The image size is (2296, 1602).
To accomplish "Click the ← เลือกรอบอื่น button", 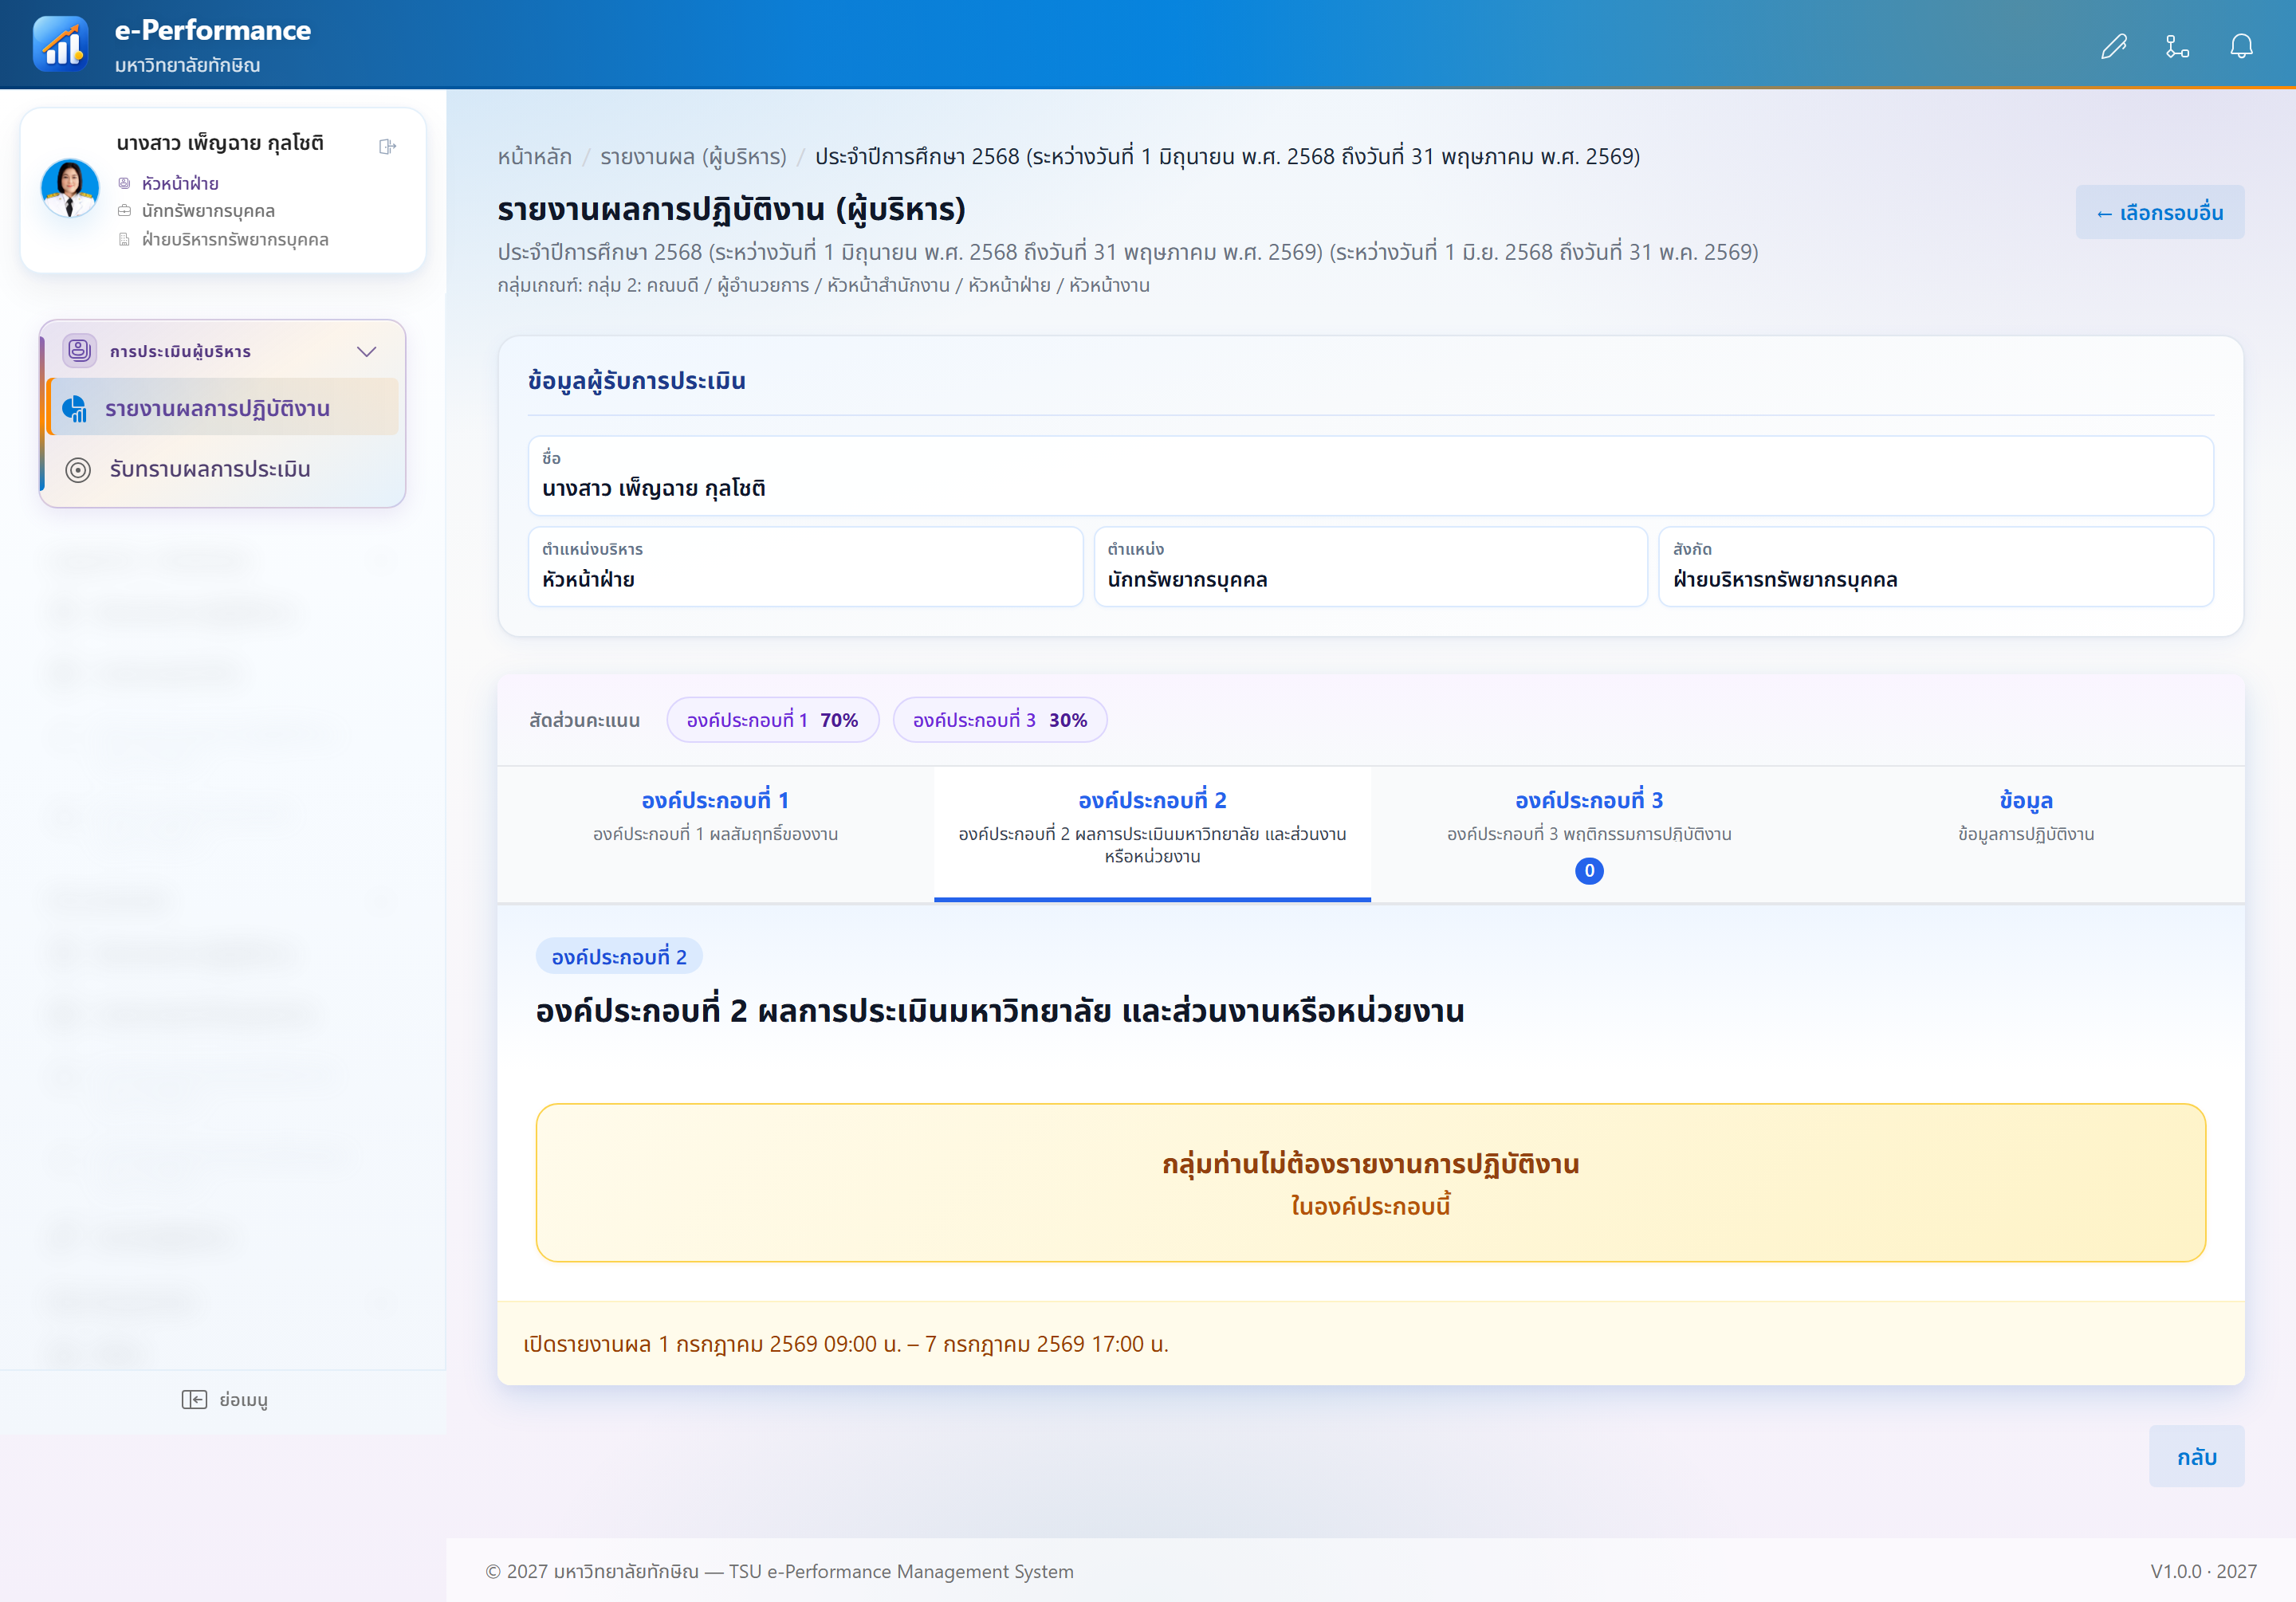I will click(2159, 212).
